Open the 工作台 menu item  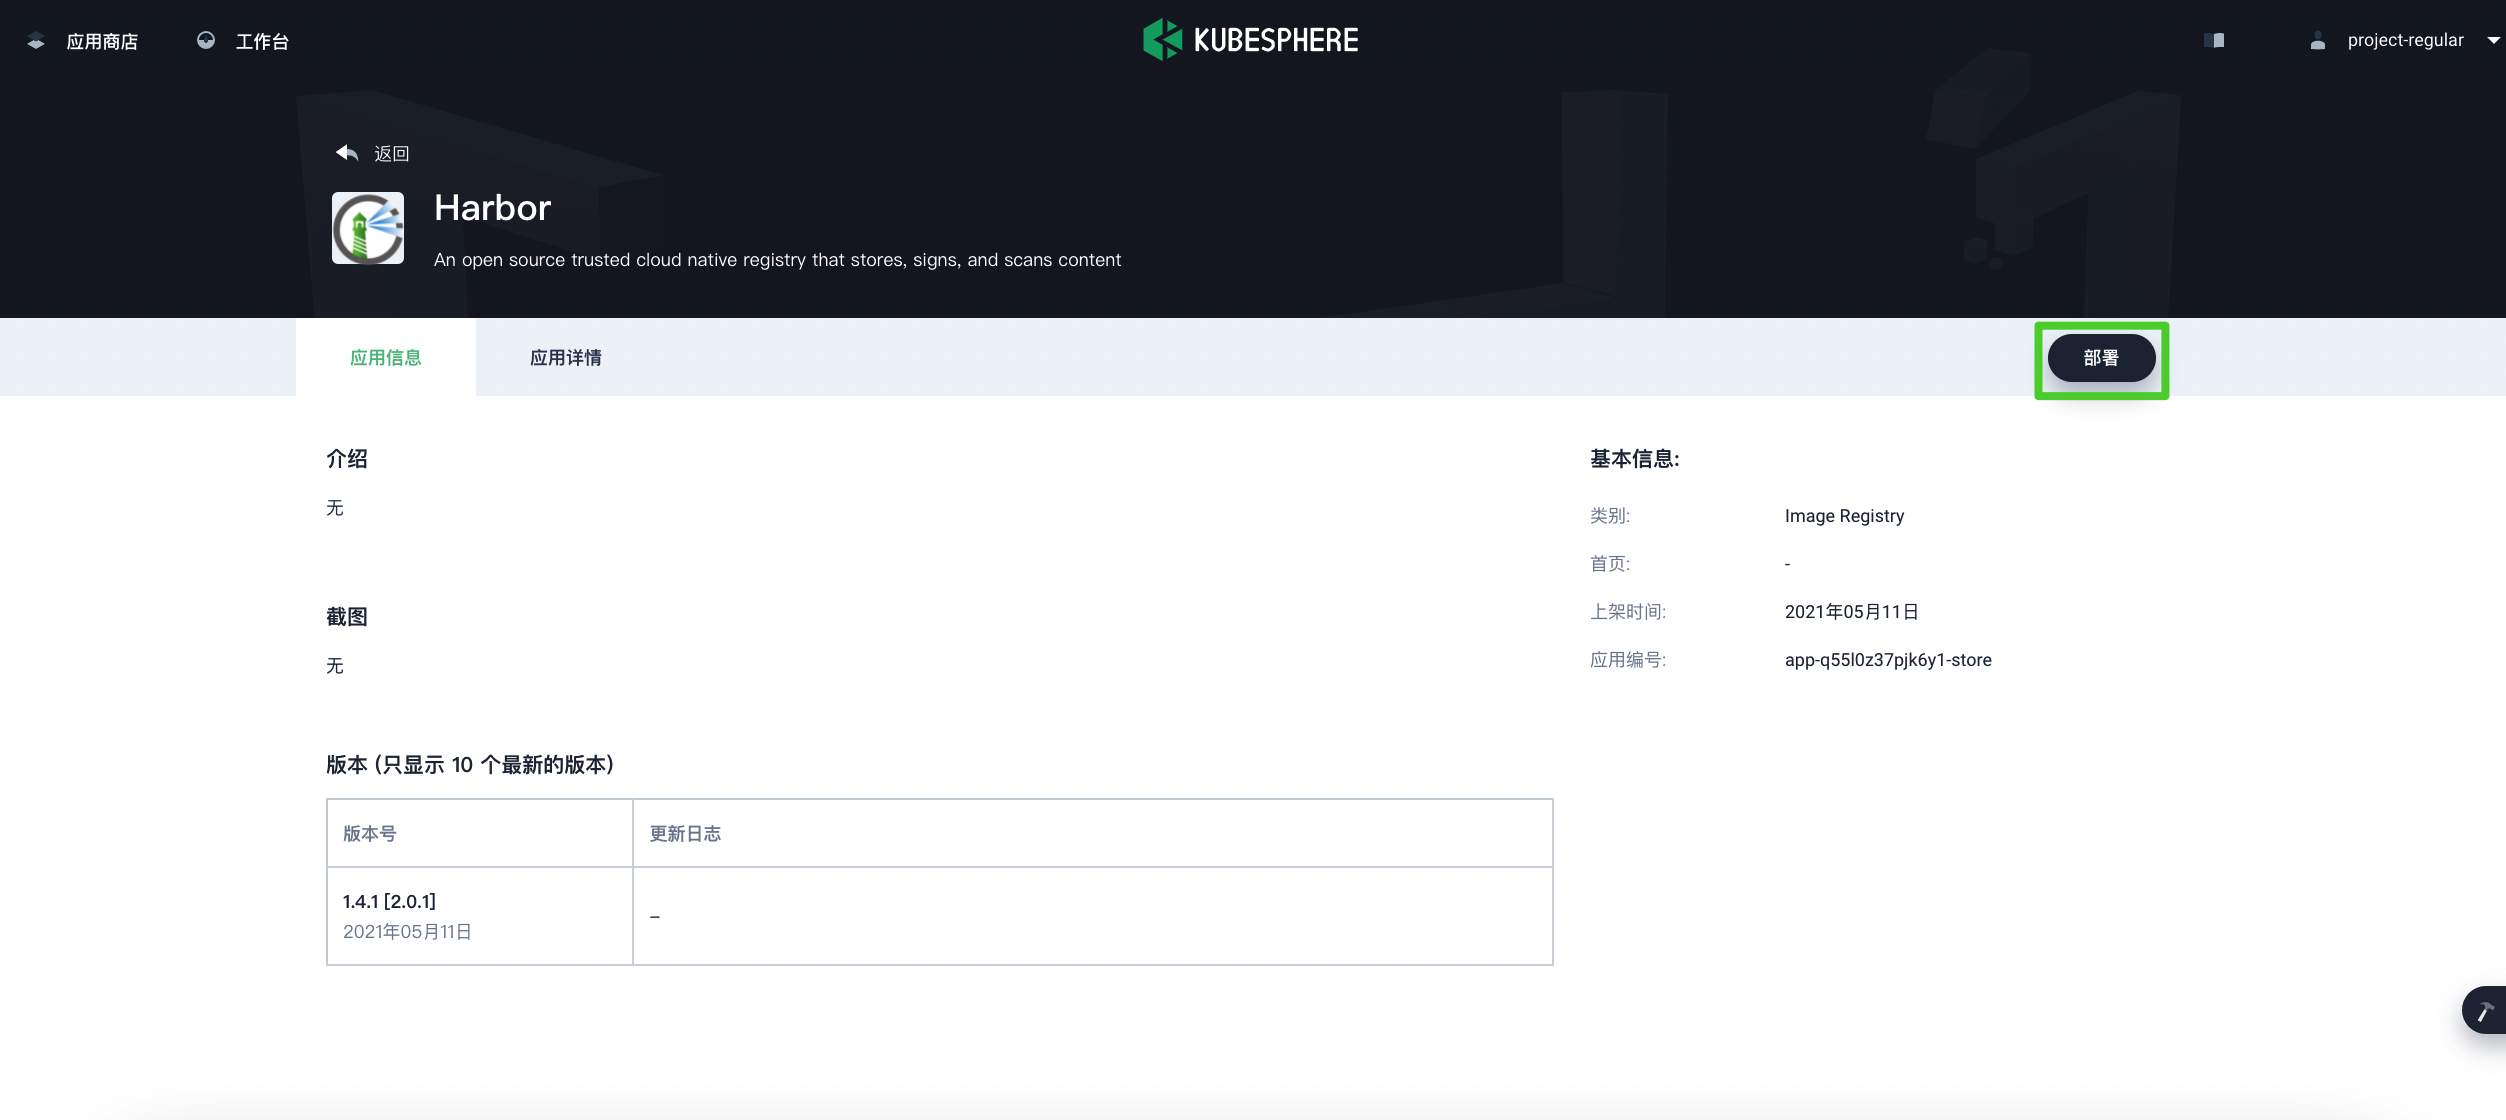click(261, 40)
